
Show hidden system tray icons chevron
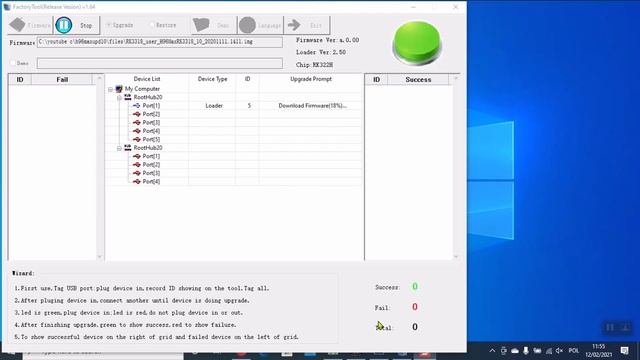492,351
